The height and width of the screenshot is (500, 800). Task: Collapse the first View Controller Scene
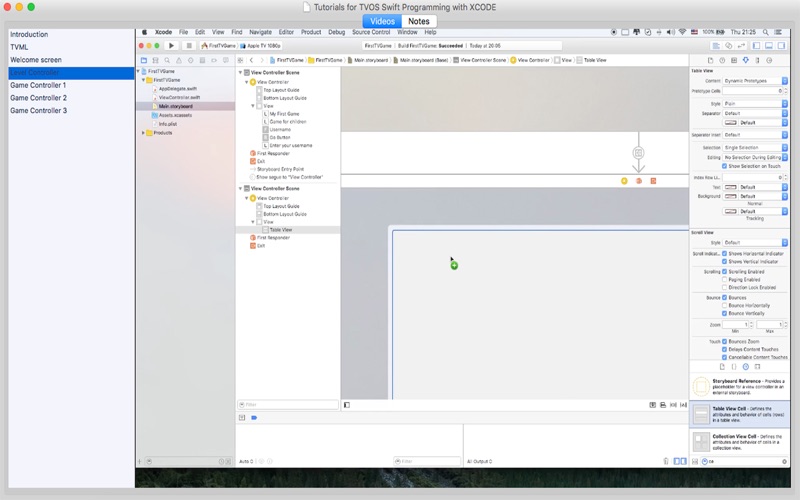pos(241,72)
